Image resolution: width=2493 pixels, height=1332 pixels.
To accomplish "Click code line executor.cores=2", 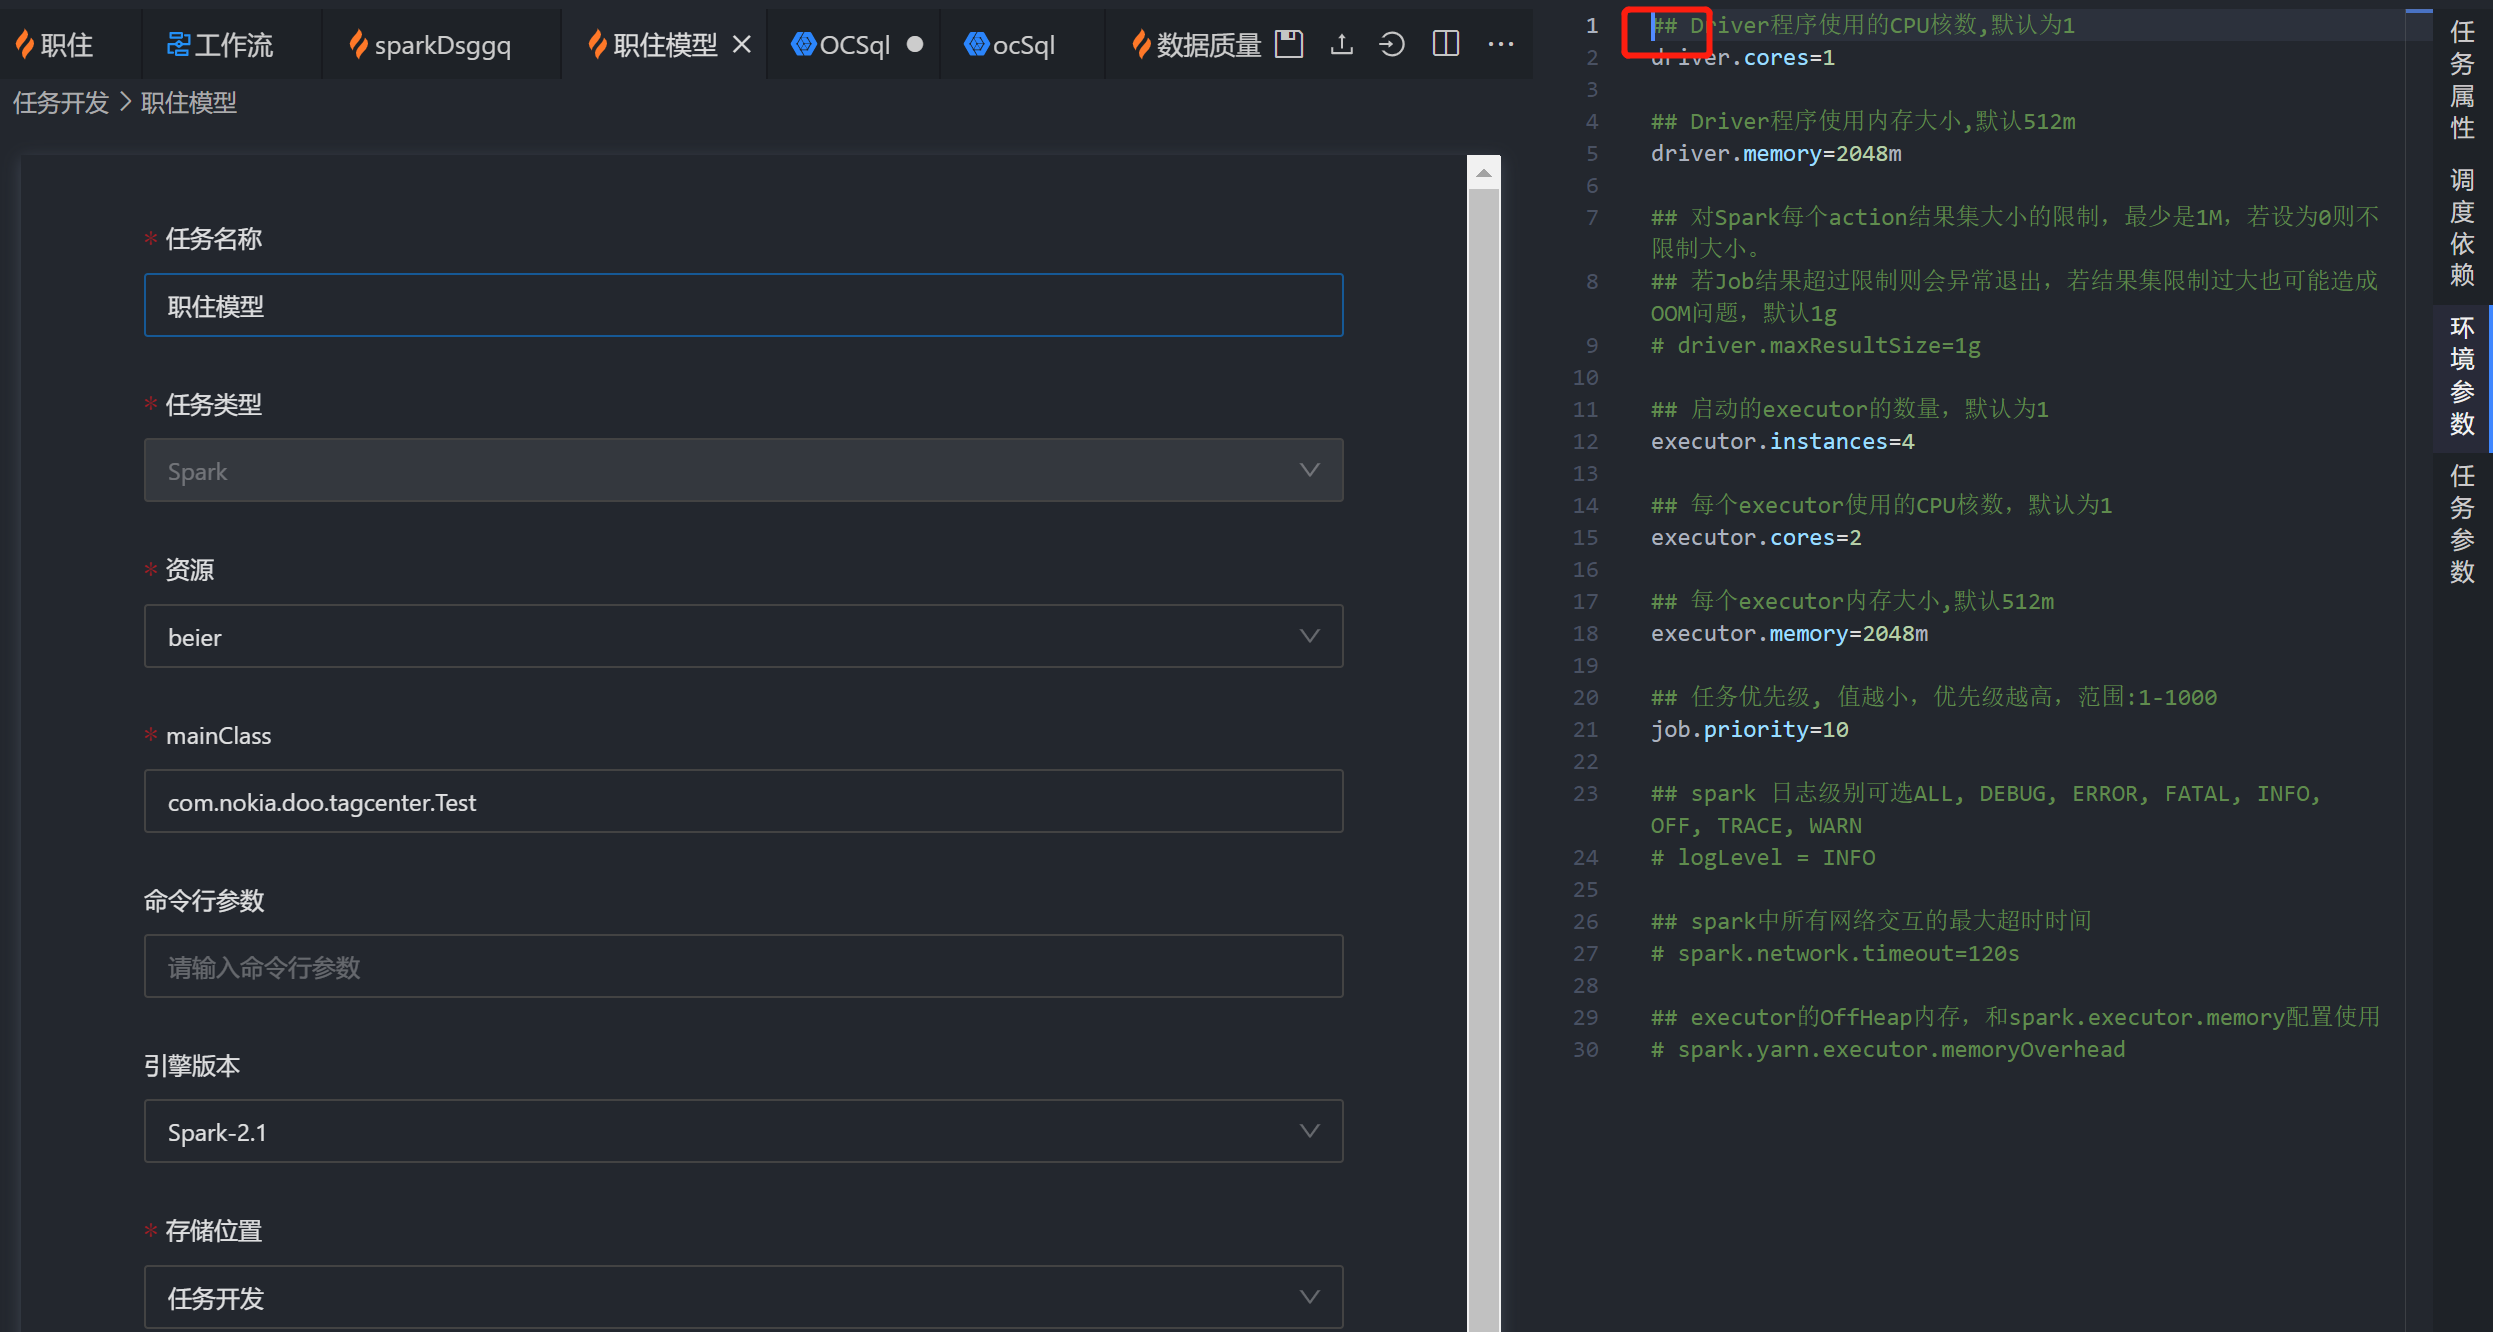I will [x=1756, y=537].
